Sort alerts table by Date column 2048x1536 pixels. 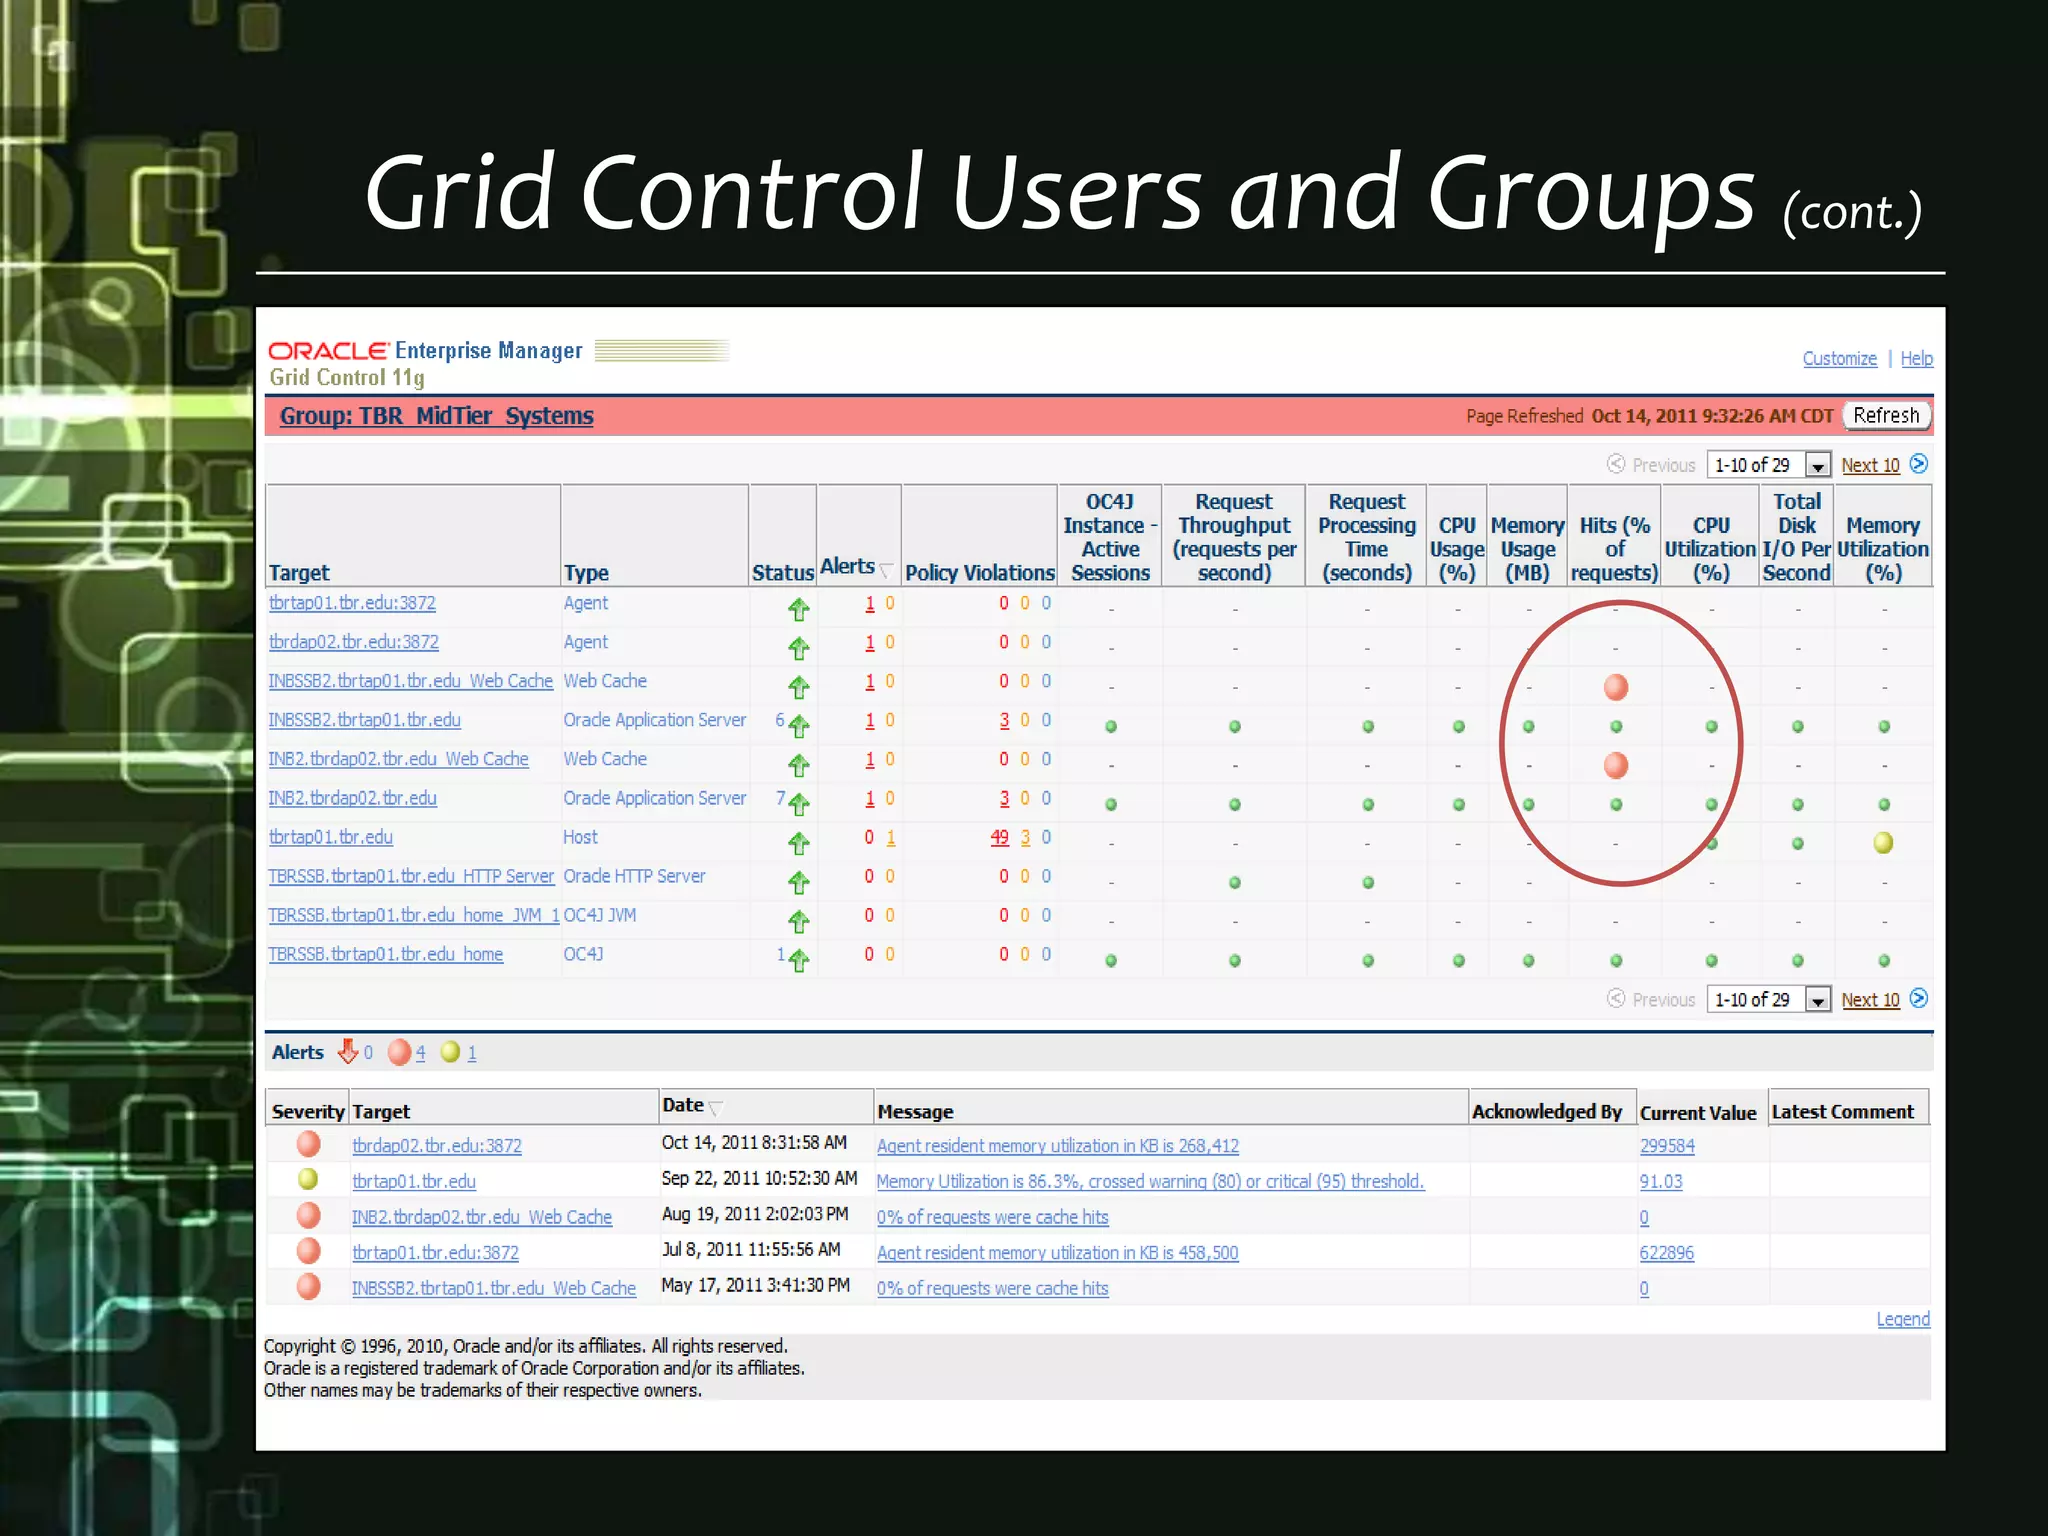click(691, 1105)
